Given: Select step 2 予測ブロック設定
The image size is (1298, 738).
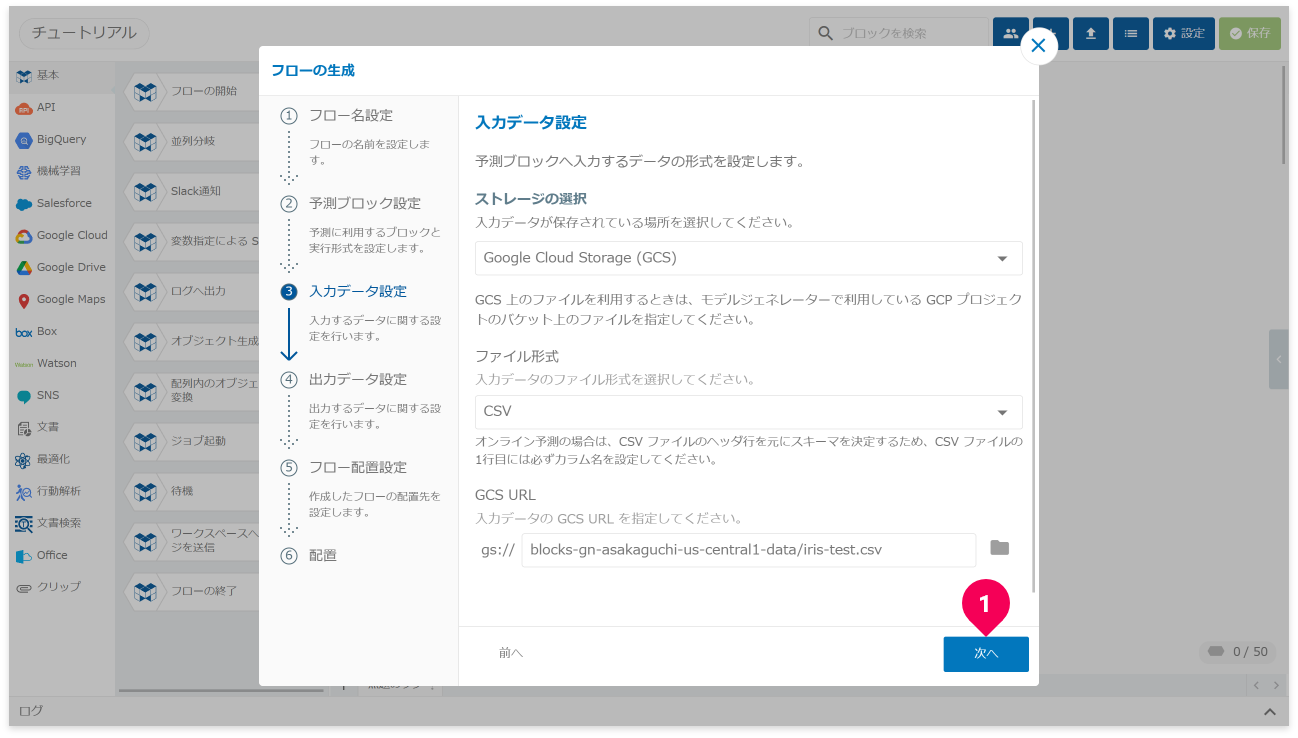Looking at the screenshot, I should point(351,203).
